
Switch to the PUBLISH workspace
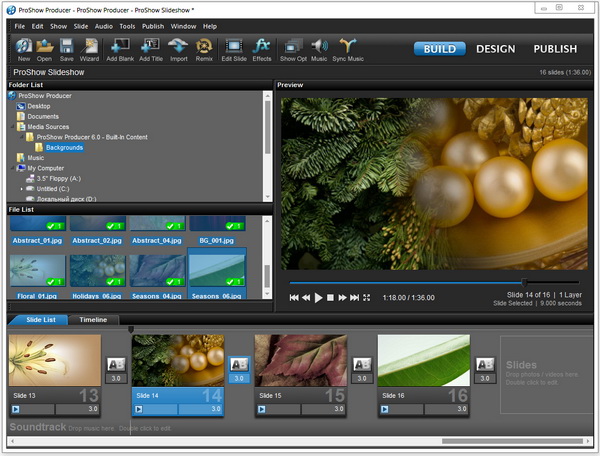coord(555,49)
